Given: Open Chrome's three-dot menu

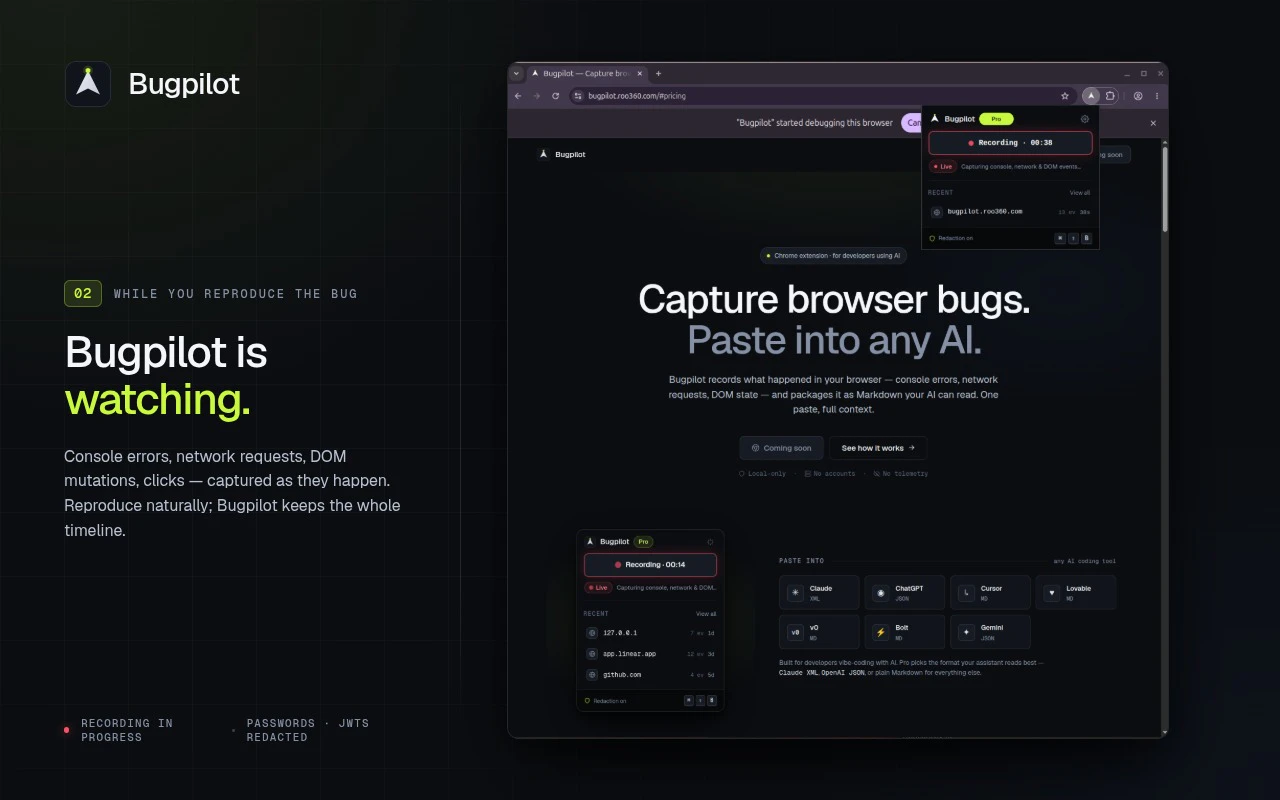Looking at the screenshot, I should tap(1157, 96).
